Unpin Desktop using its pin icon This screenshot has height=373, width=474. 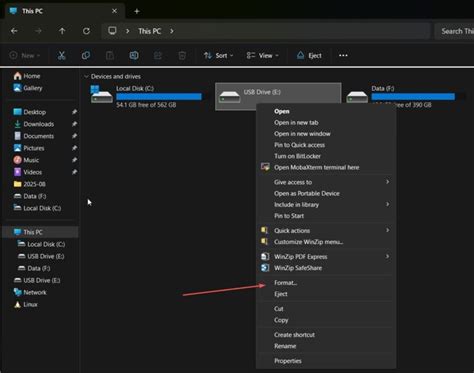tap(74, 112)
